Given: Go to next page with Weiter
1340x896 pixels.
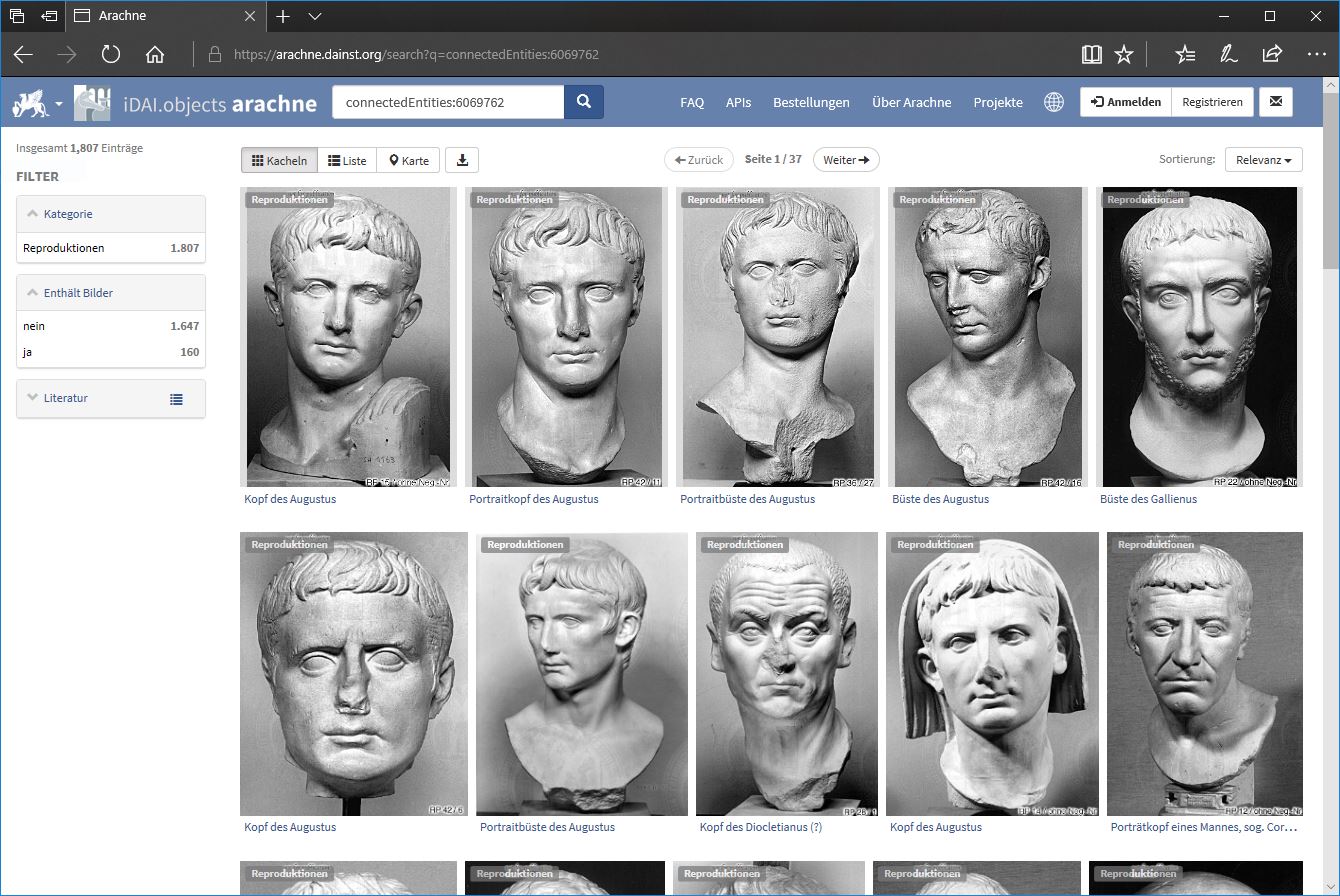Looking at the screenshot, I should (846, 160).
